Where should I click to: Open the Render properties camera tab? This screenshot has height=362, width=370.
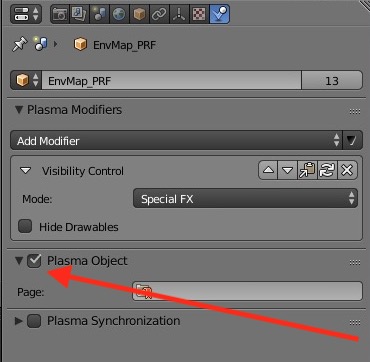coord(60,14)
